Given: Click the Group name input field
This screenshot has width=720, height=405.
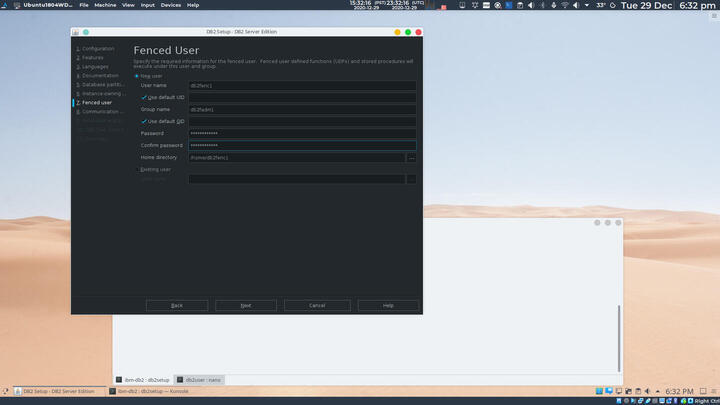Looking at the screenshot, I should coord(302,109).
